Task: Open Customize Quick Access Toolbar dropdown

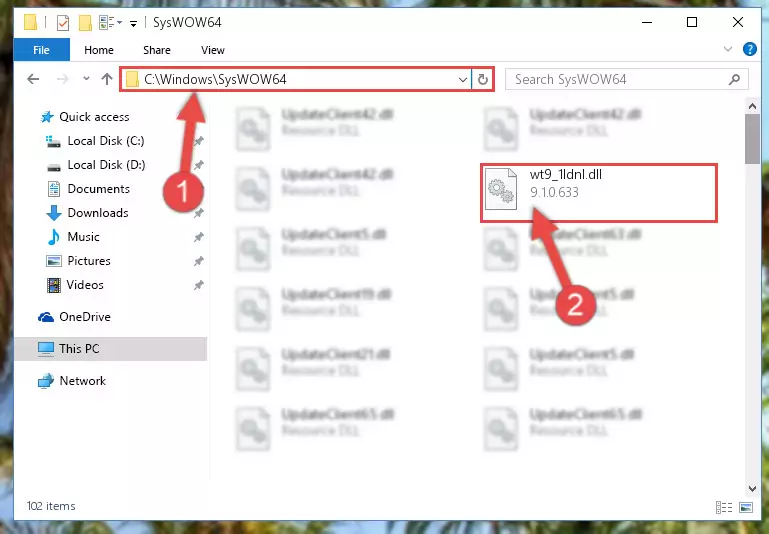Action: [133, 23]
